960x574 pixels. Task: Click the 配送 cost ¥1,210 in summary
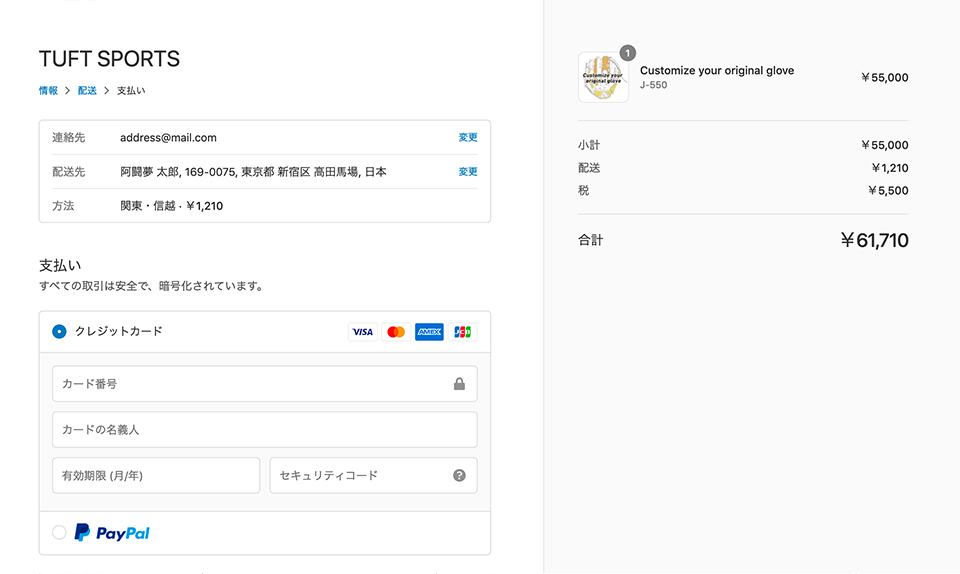[x=890, y=168]
